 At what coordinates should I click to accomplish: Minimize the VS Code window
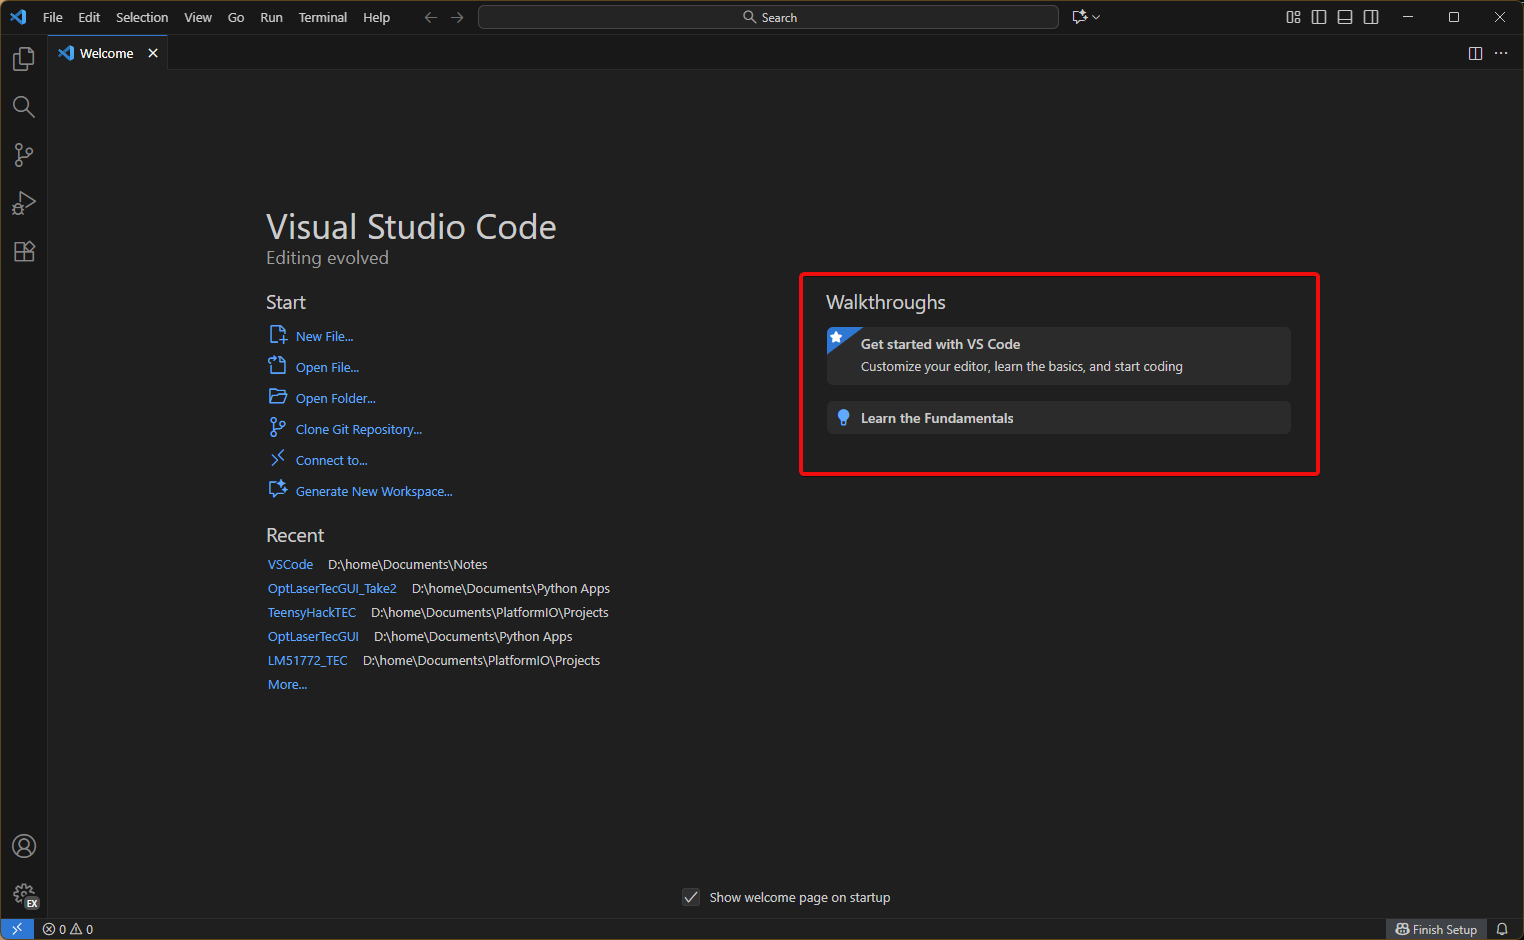pos(1408,17)
